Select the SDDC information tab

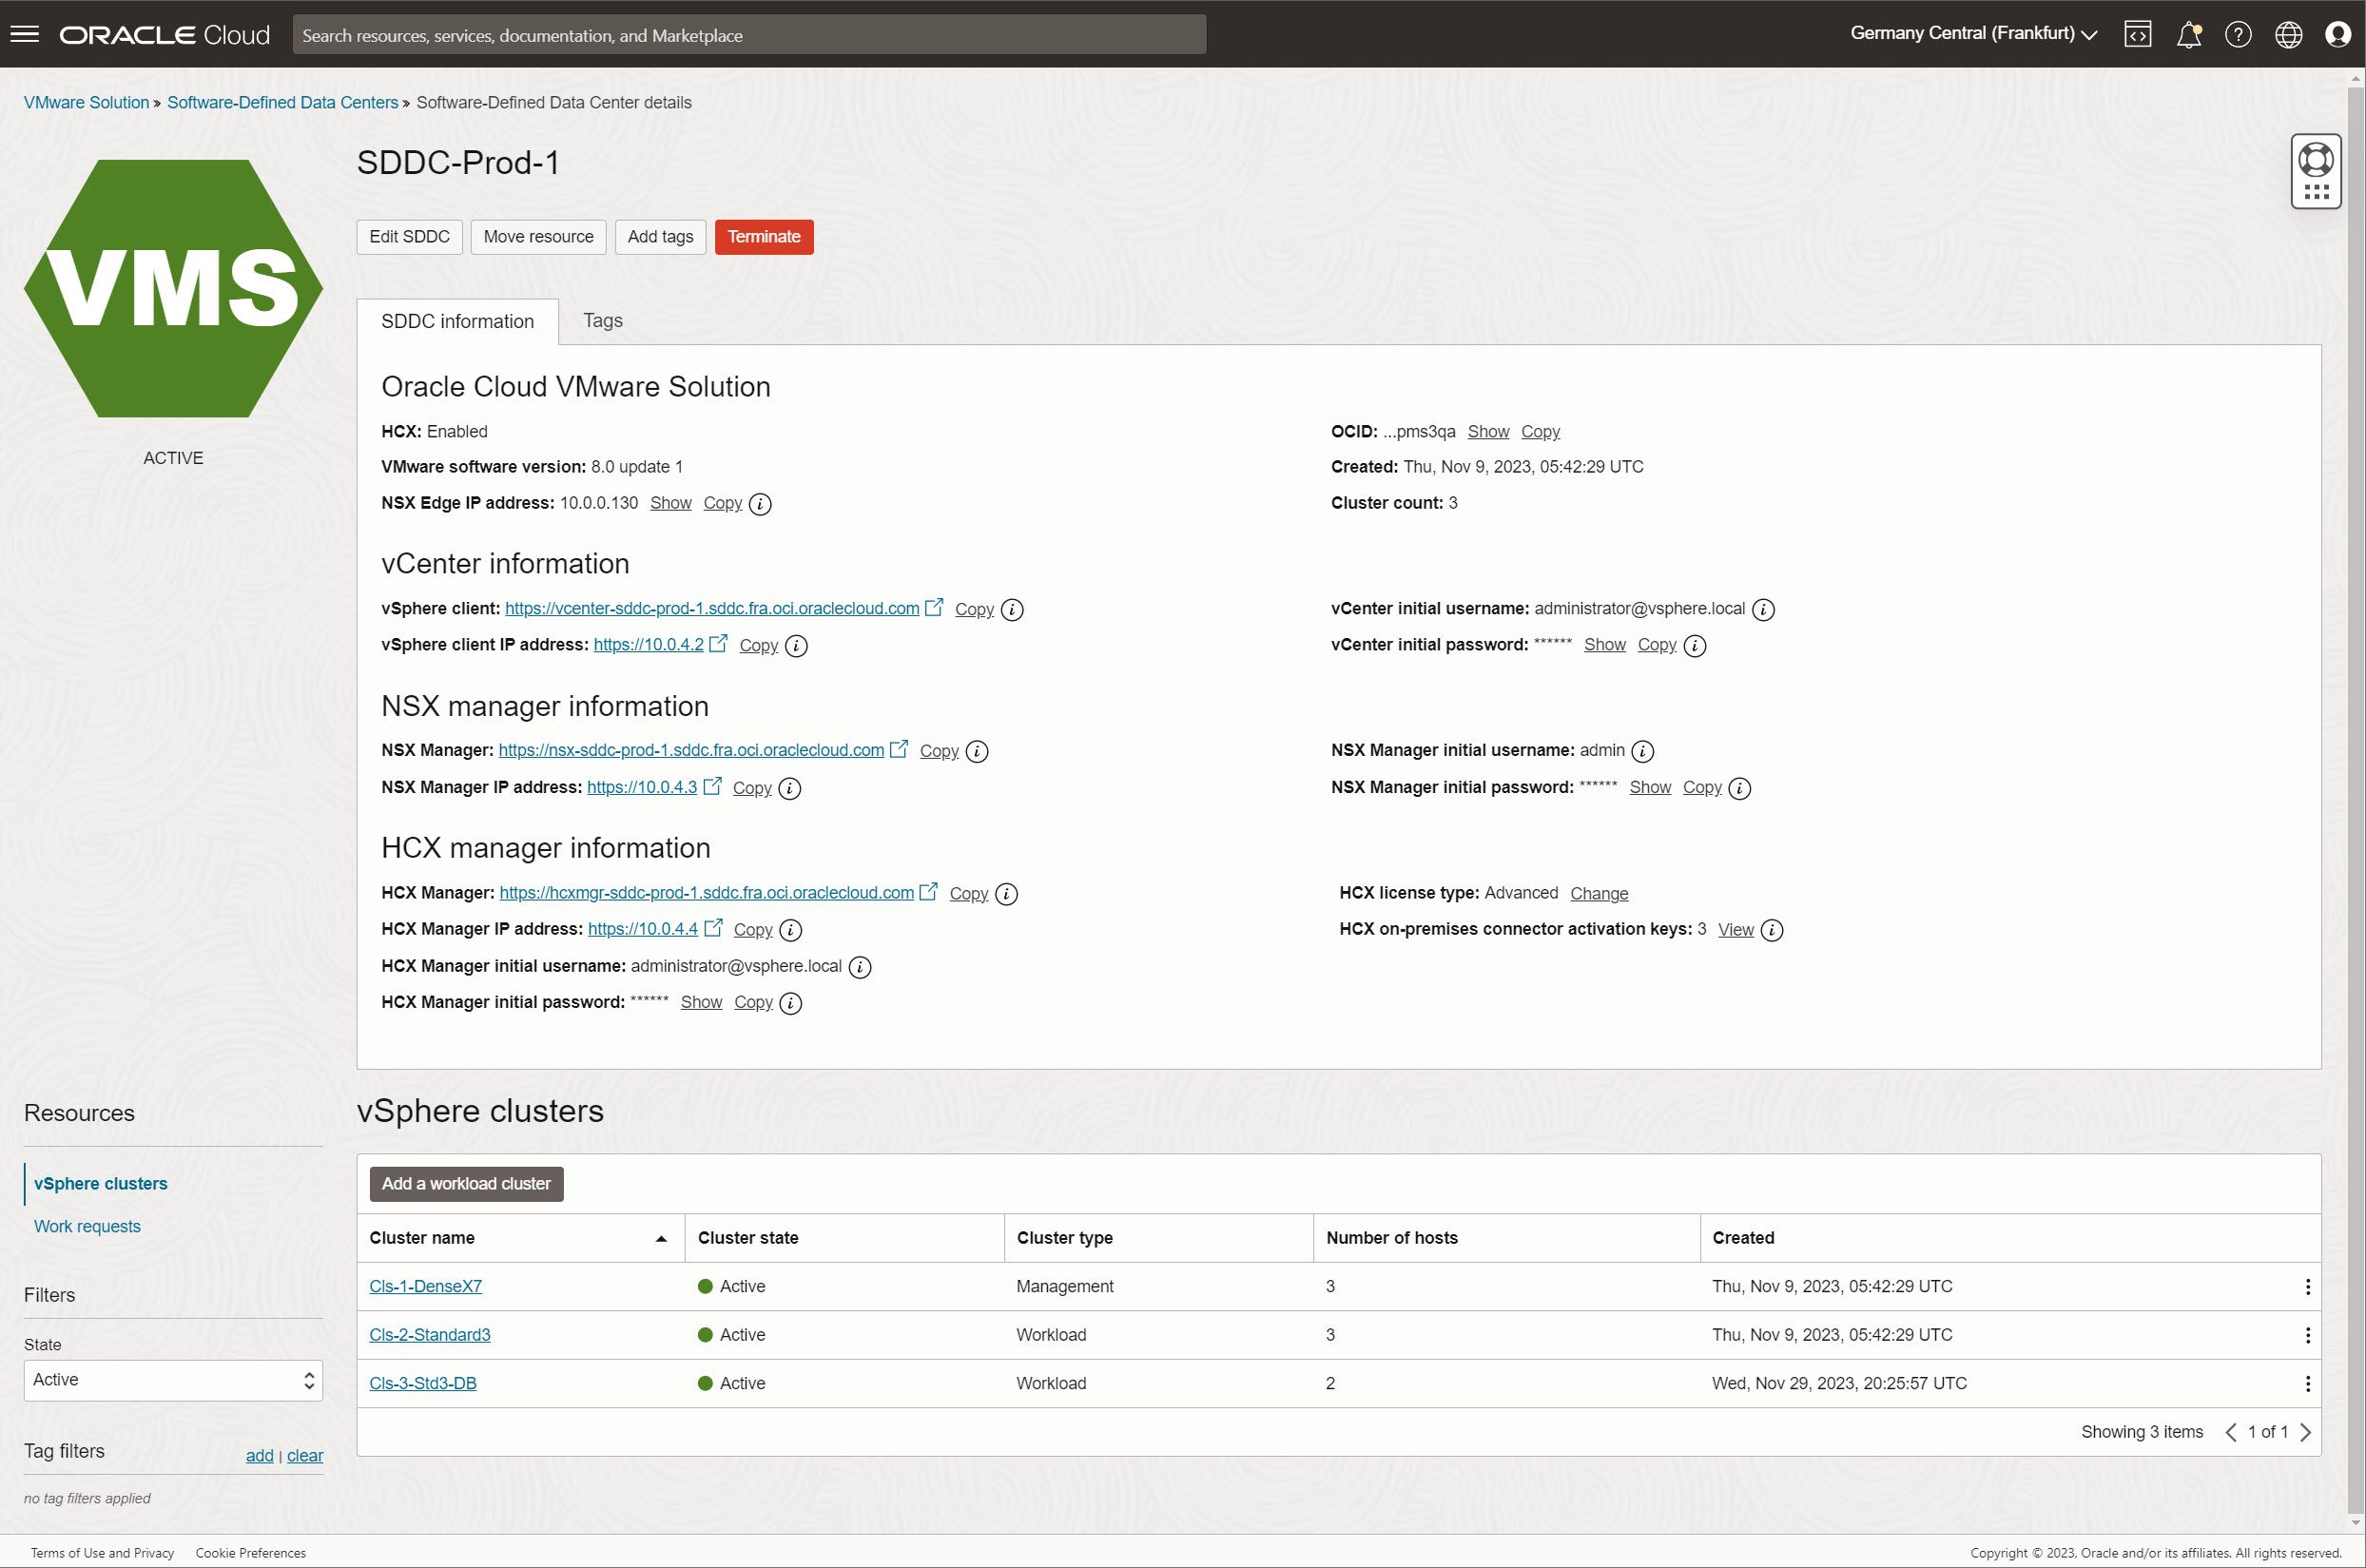click(x=456, y=320)
